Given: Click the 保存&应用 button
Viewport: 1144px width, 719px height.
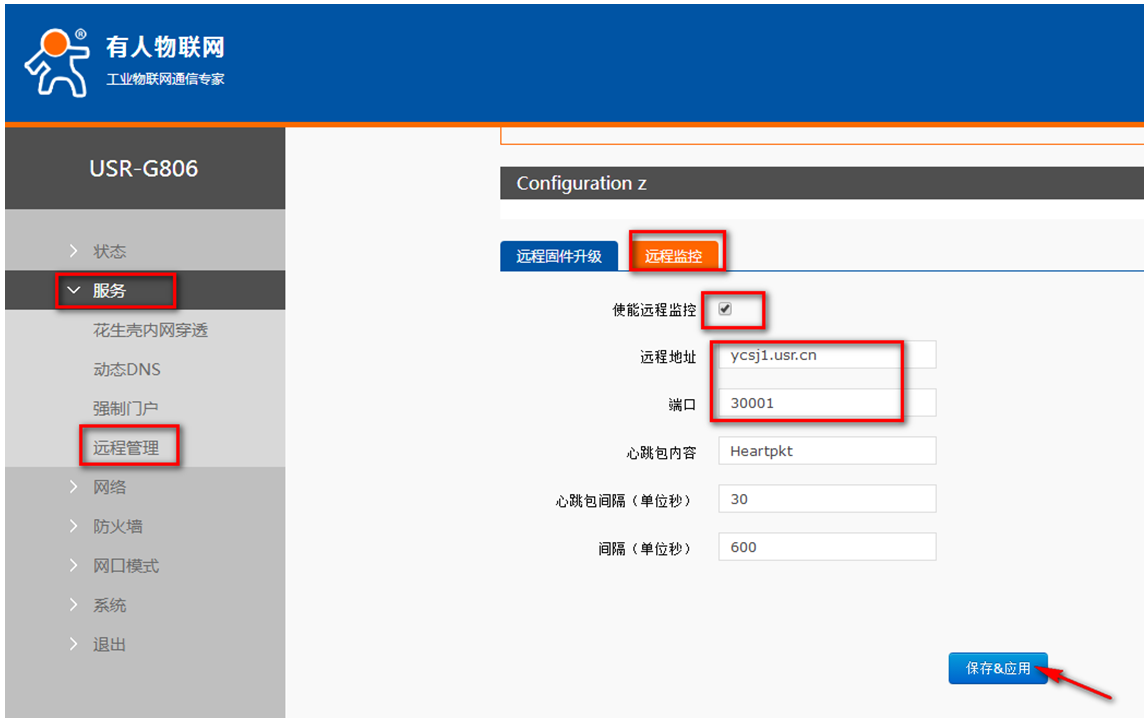Looking at the screenshot, I should coord(997,668).
